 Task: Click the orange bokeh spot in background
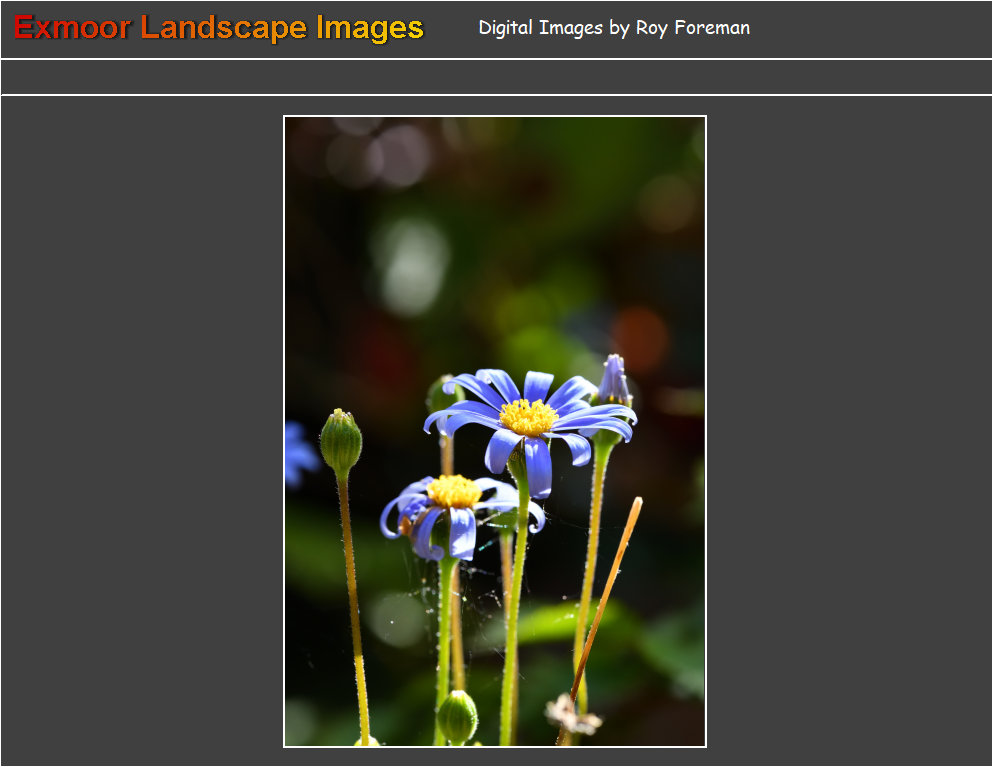tap(640, 338)
